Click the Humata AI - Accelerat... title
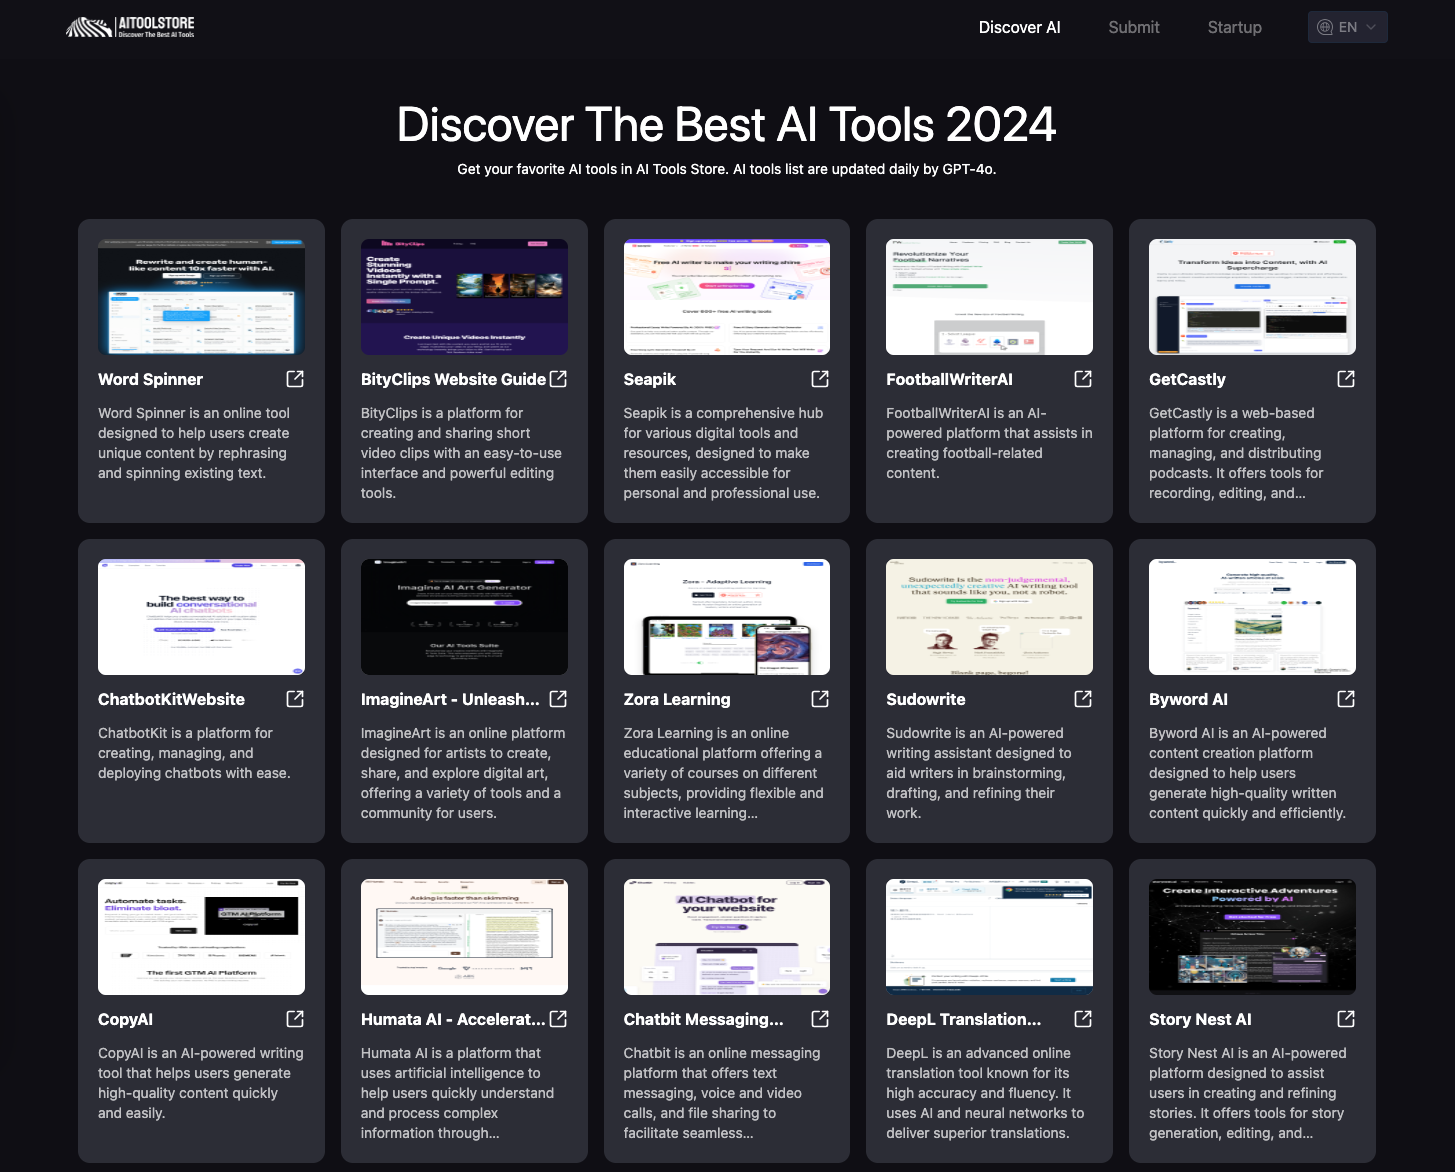Viewport: 1455px width, 1172px height. coord(453,1019)
